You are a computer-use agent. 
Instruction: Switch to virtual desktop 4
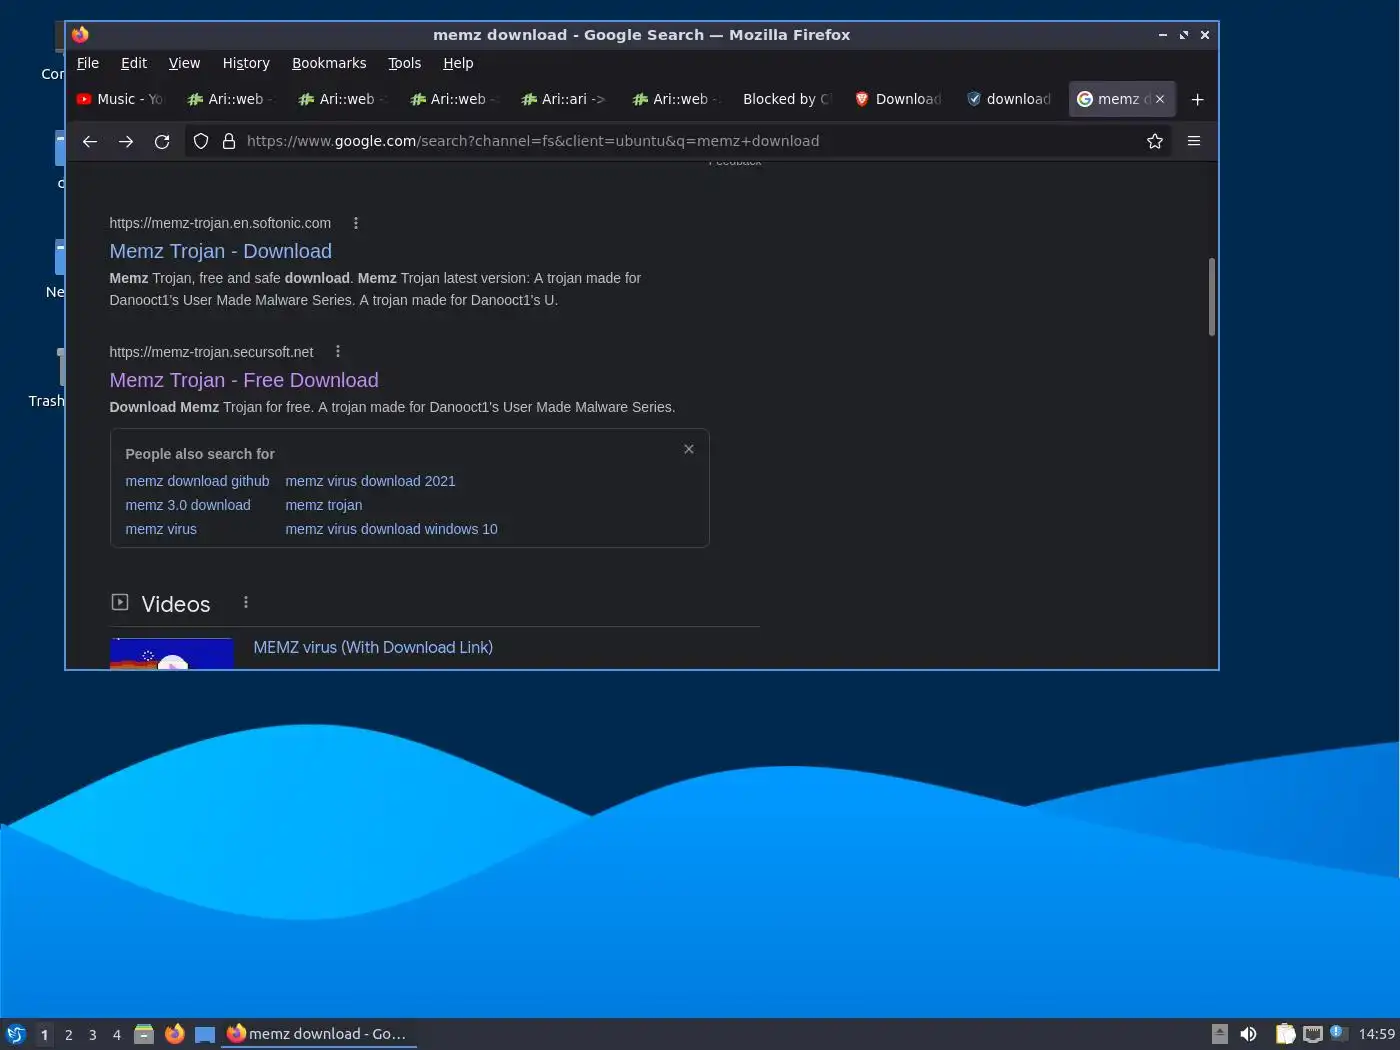[117, 1034]
